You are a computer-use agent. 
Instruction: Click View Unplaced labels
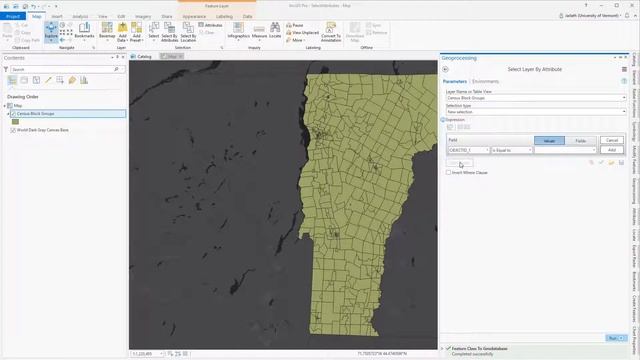pos(302,33)
